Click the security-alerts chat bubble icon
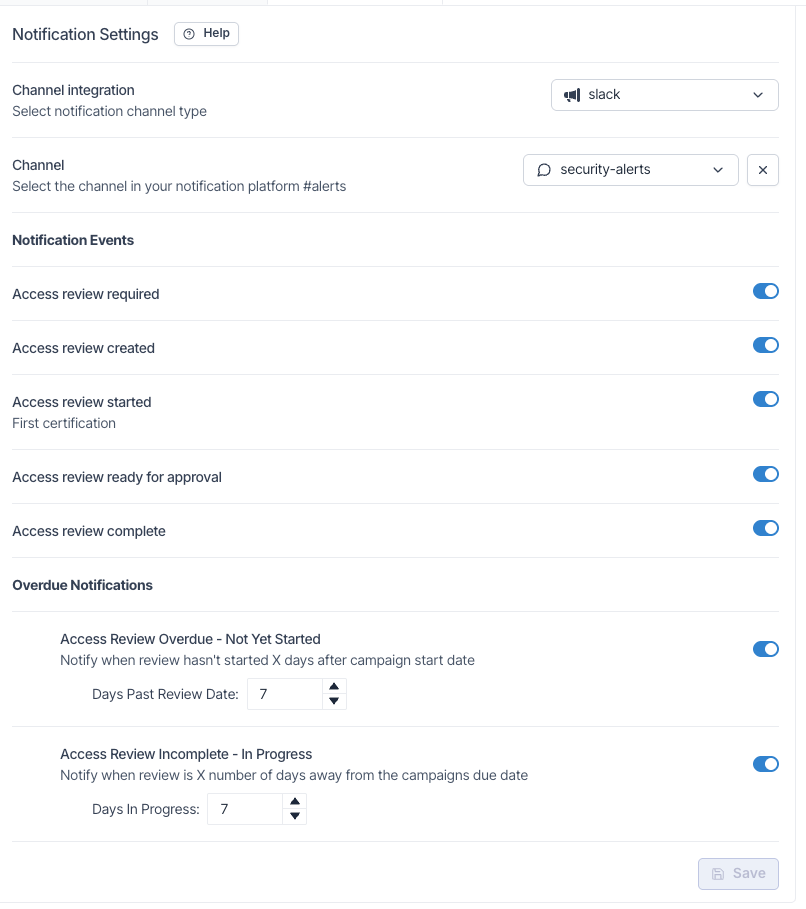The image size is (806, 909). 544,170
